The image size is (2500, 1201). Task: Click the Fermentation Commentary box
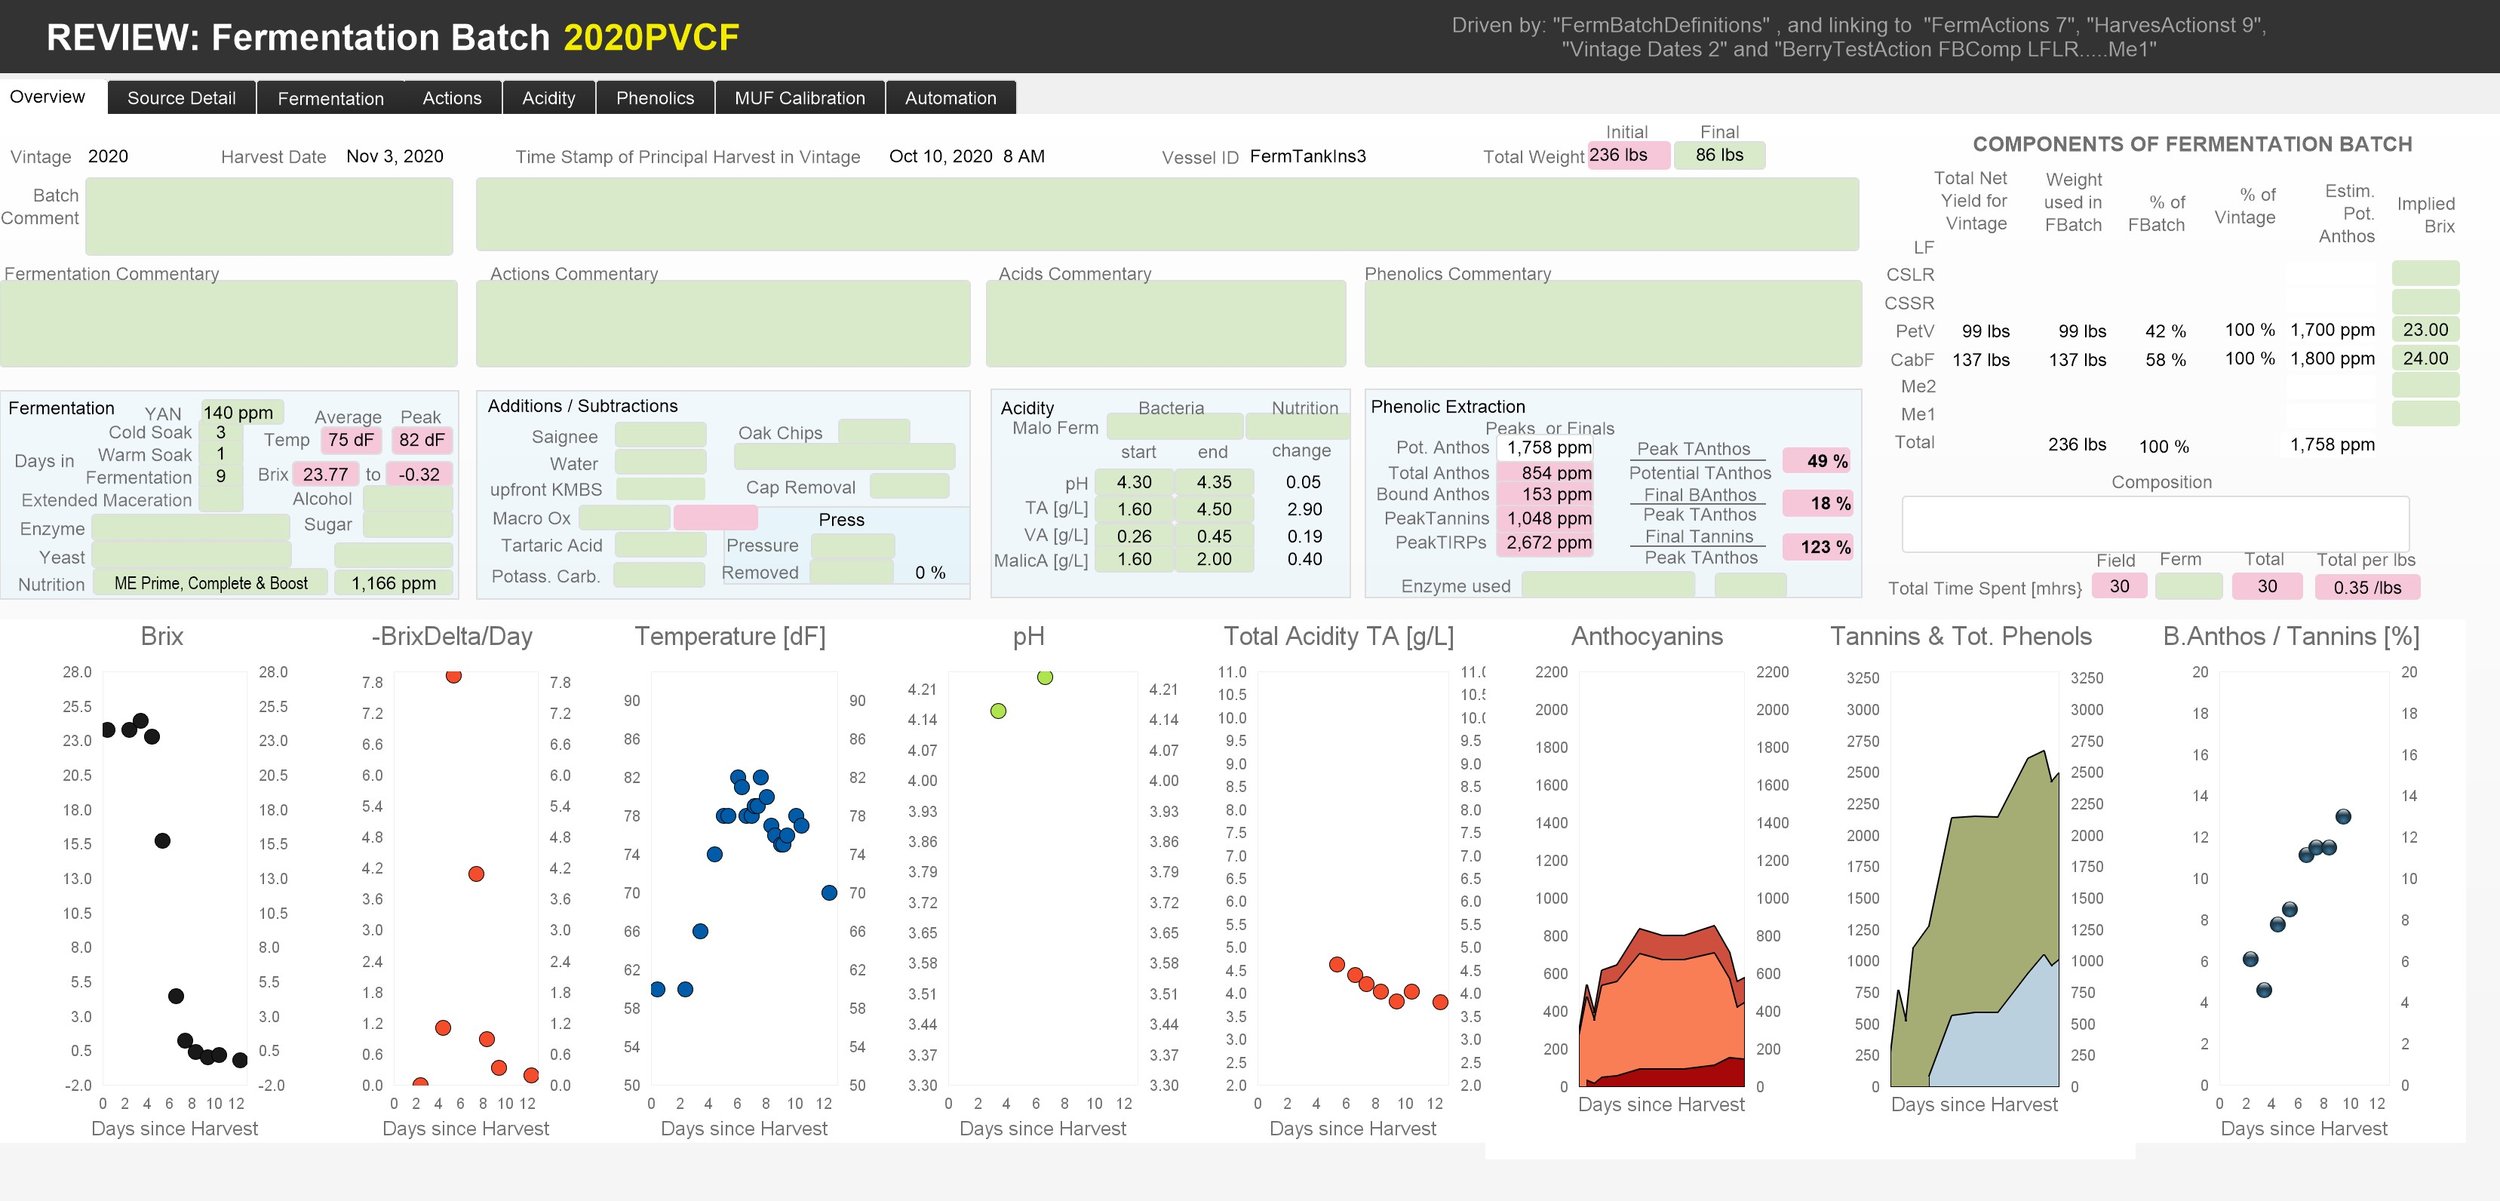229,323
